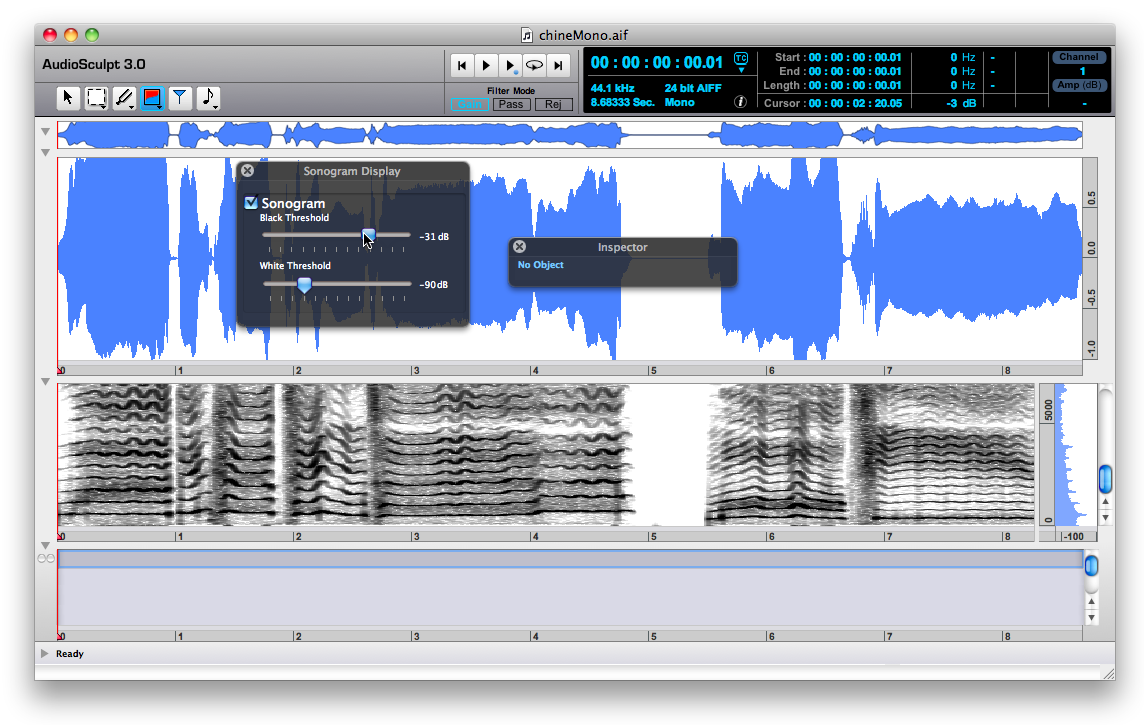Uncheck the Sonogram checkbox
1144x725 pixels.
pyautogui.click(x=251, y=203)
